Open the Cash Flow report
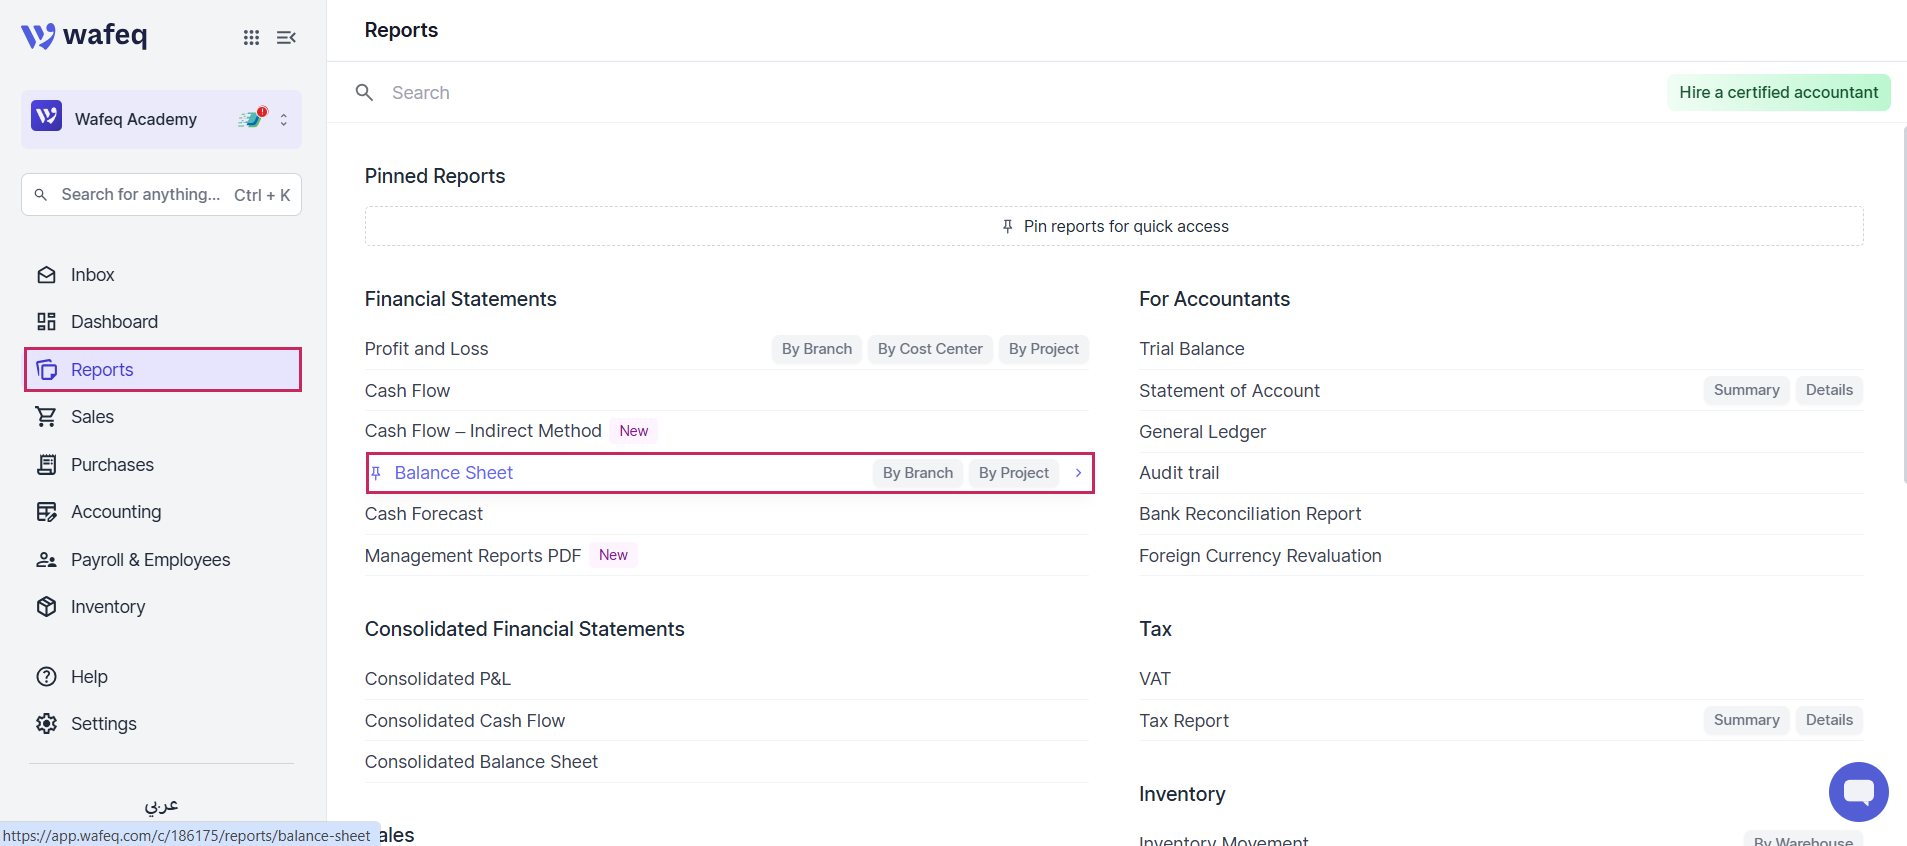This screenshot has height=846, width=1907. click(x=407, y=391)
